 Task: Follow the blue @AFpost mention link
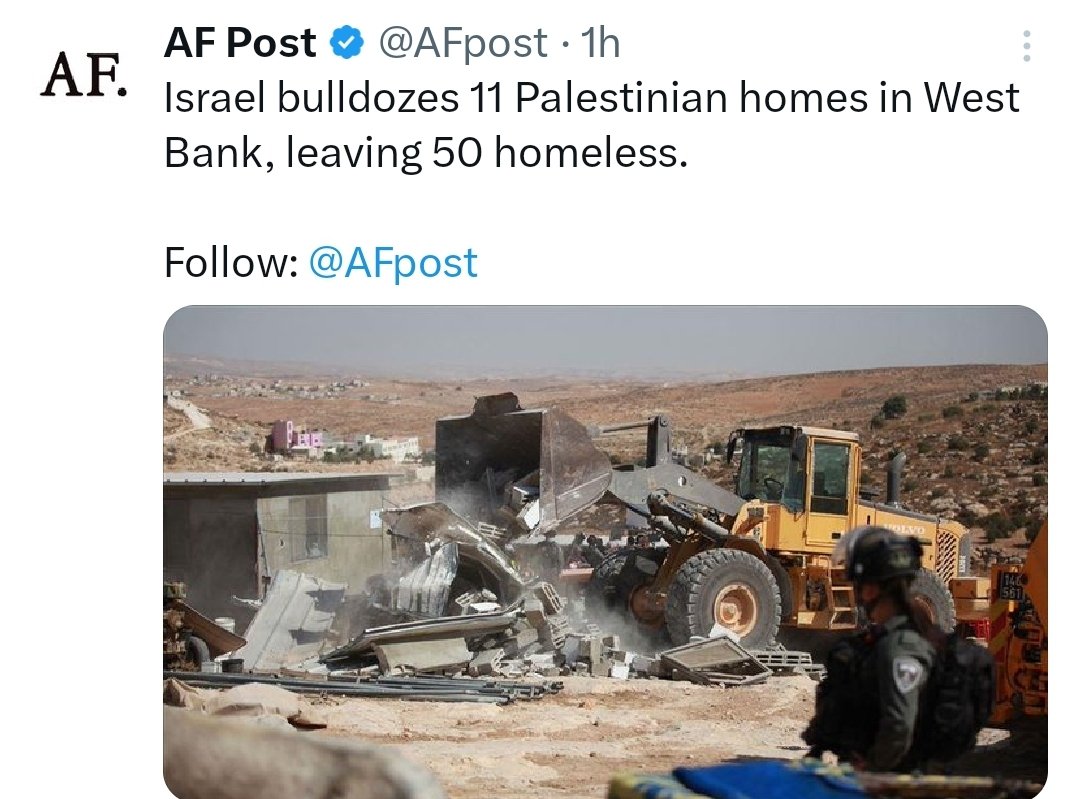tap(393, 263)
